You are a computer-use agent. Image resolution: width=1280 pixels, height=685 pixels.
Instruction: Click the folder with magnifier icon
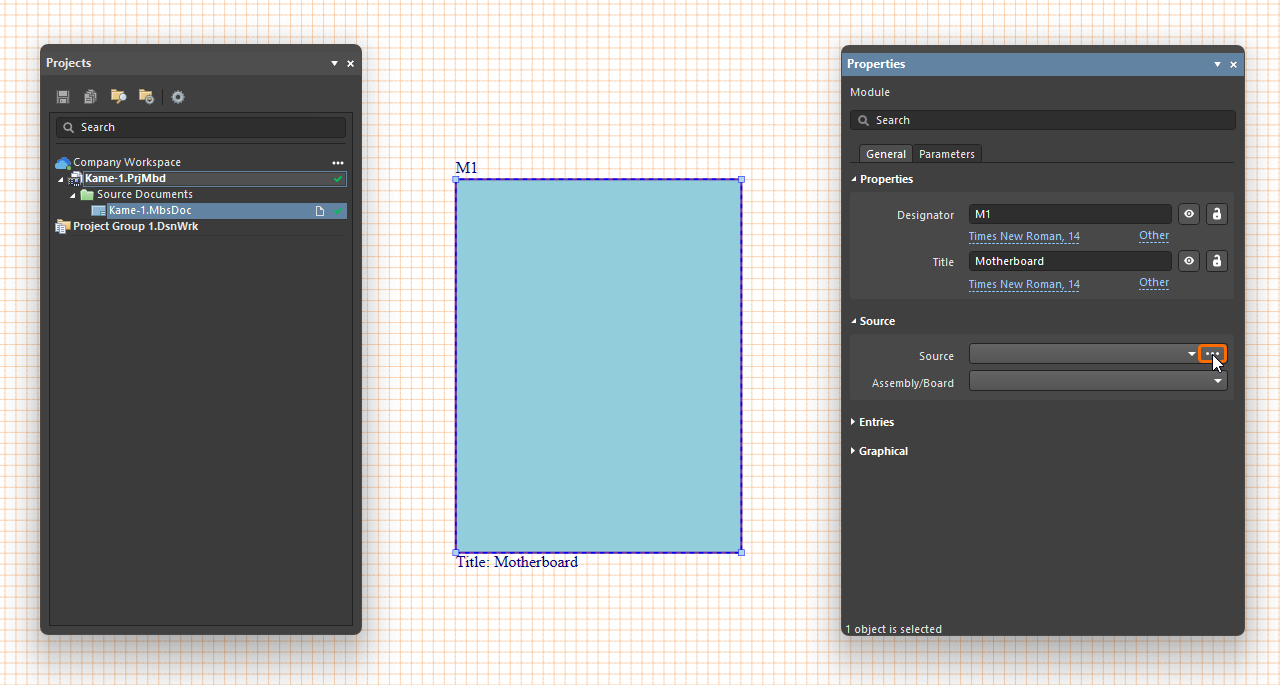pyautogui.click(x=118, y=97)
